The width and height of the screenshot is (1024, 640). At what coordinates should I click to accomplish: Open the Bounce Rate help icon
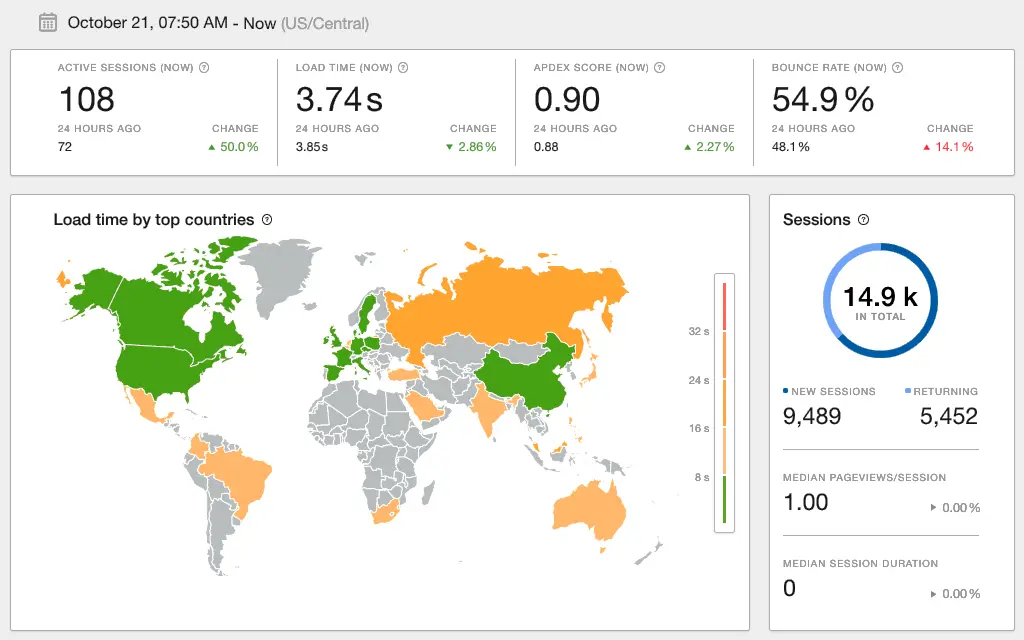point(897,68)
